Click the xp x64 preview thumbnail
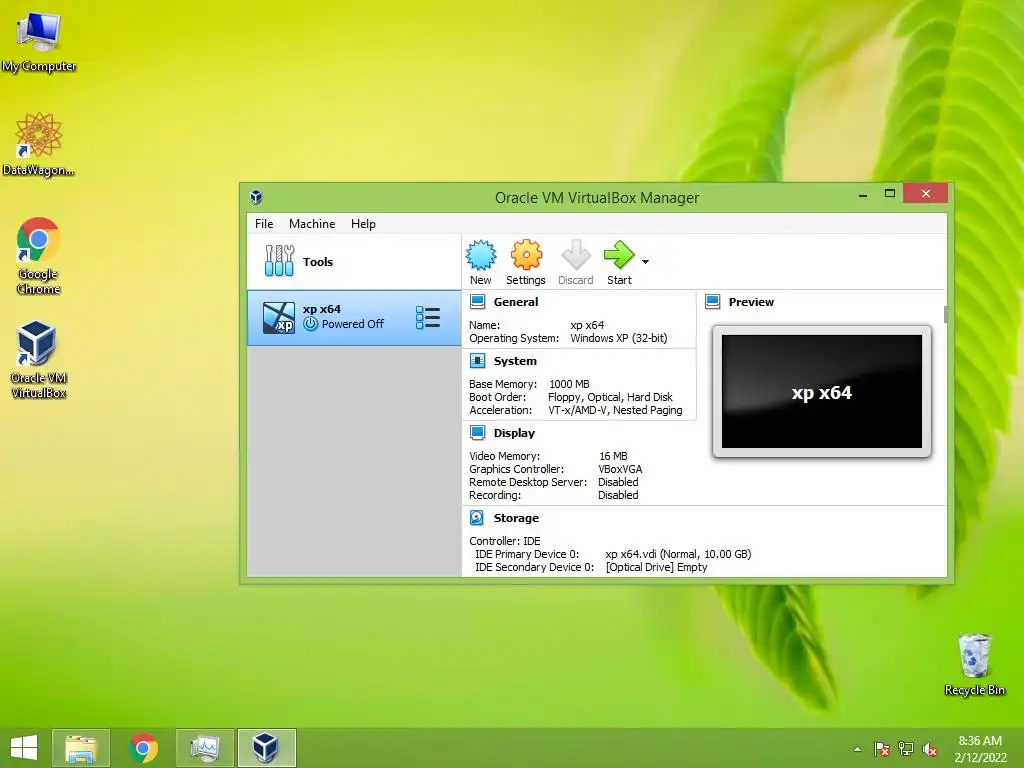Screen dimensions: 1024x768 click(822, 392)
